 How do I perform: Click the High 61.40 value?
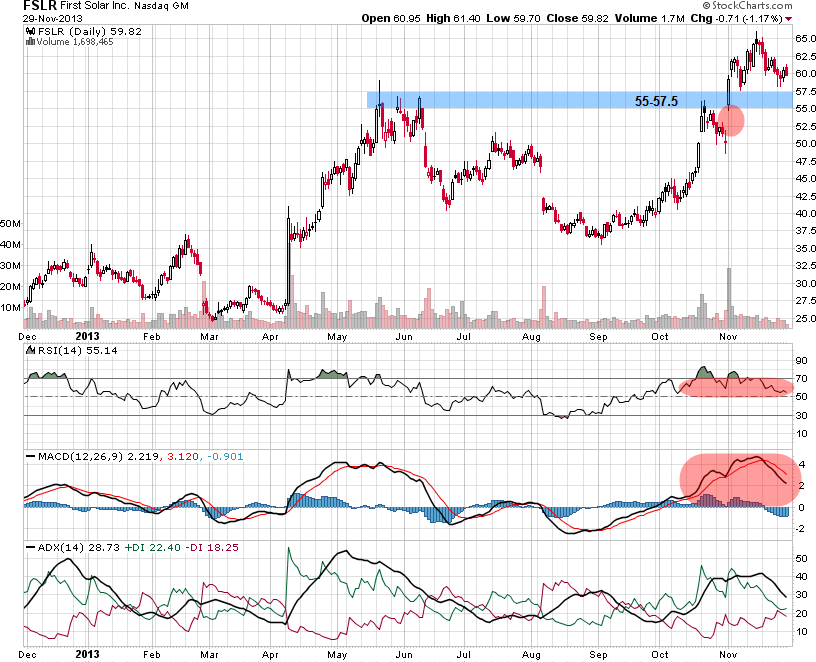[x=453, y=18]
